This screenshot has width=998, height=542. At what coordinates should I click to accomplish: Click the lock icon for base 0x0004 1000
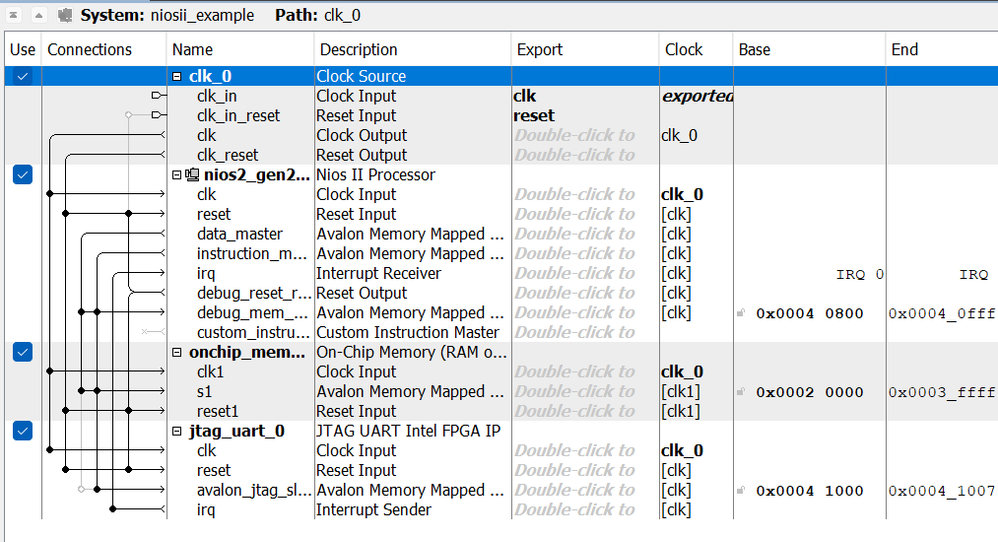(x=741, y=490)
